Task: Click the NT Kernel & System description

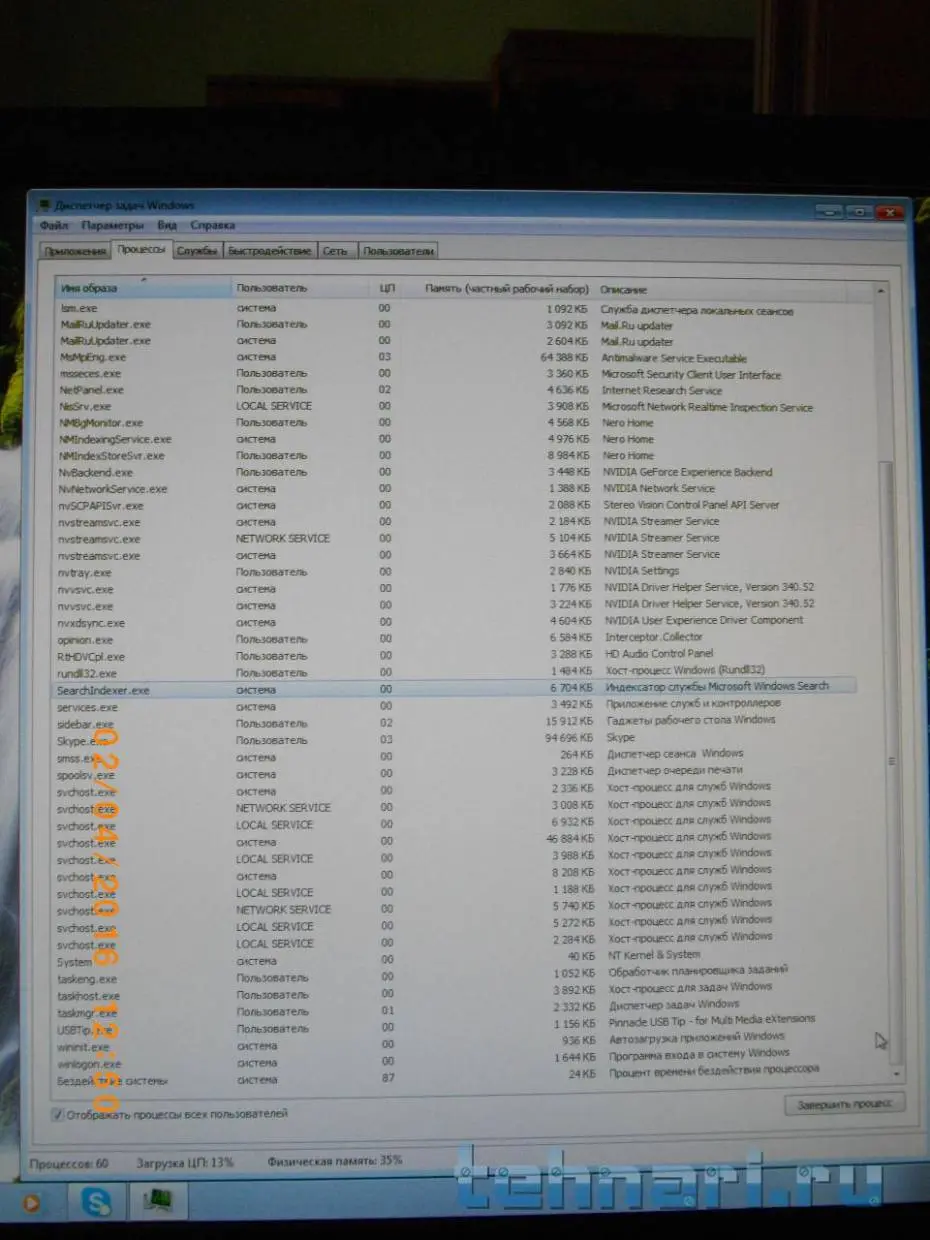Action: click(x=654, y=954)
